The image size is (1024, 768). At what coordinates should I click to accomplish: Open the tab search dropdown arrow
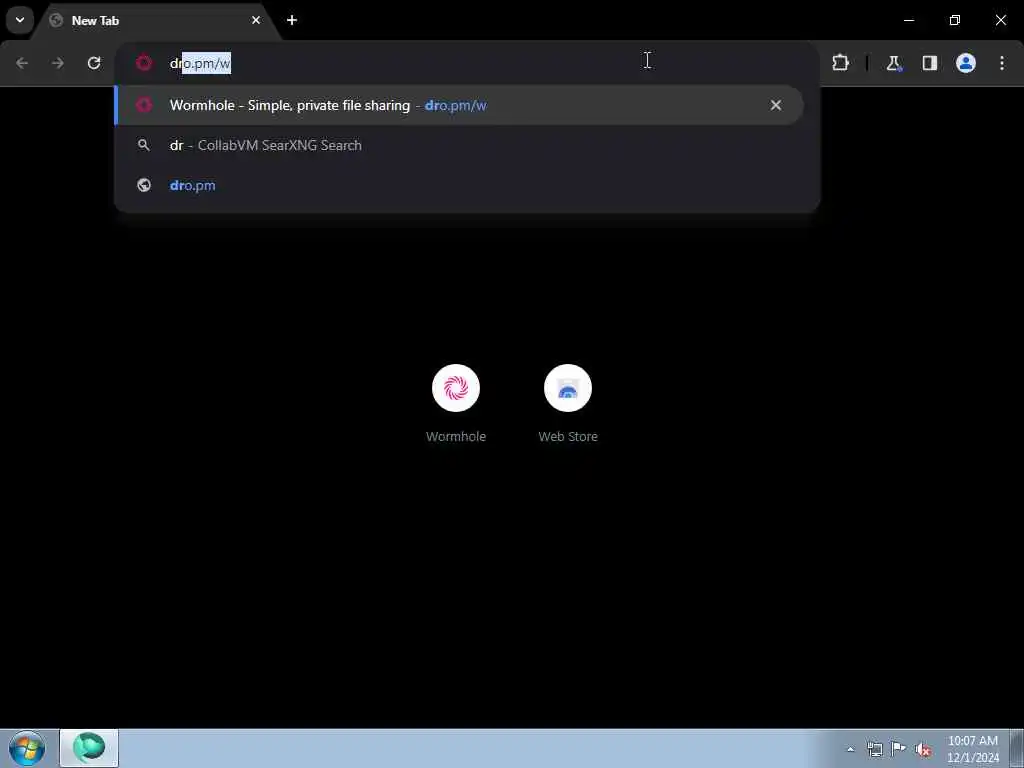click(20, 20)
